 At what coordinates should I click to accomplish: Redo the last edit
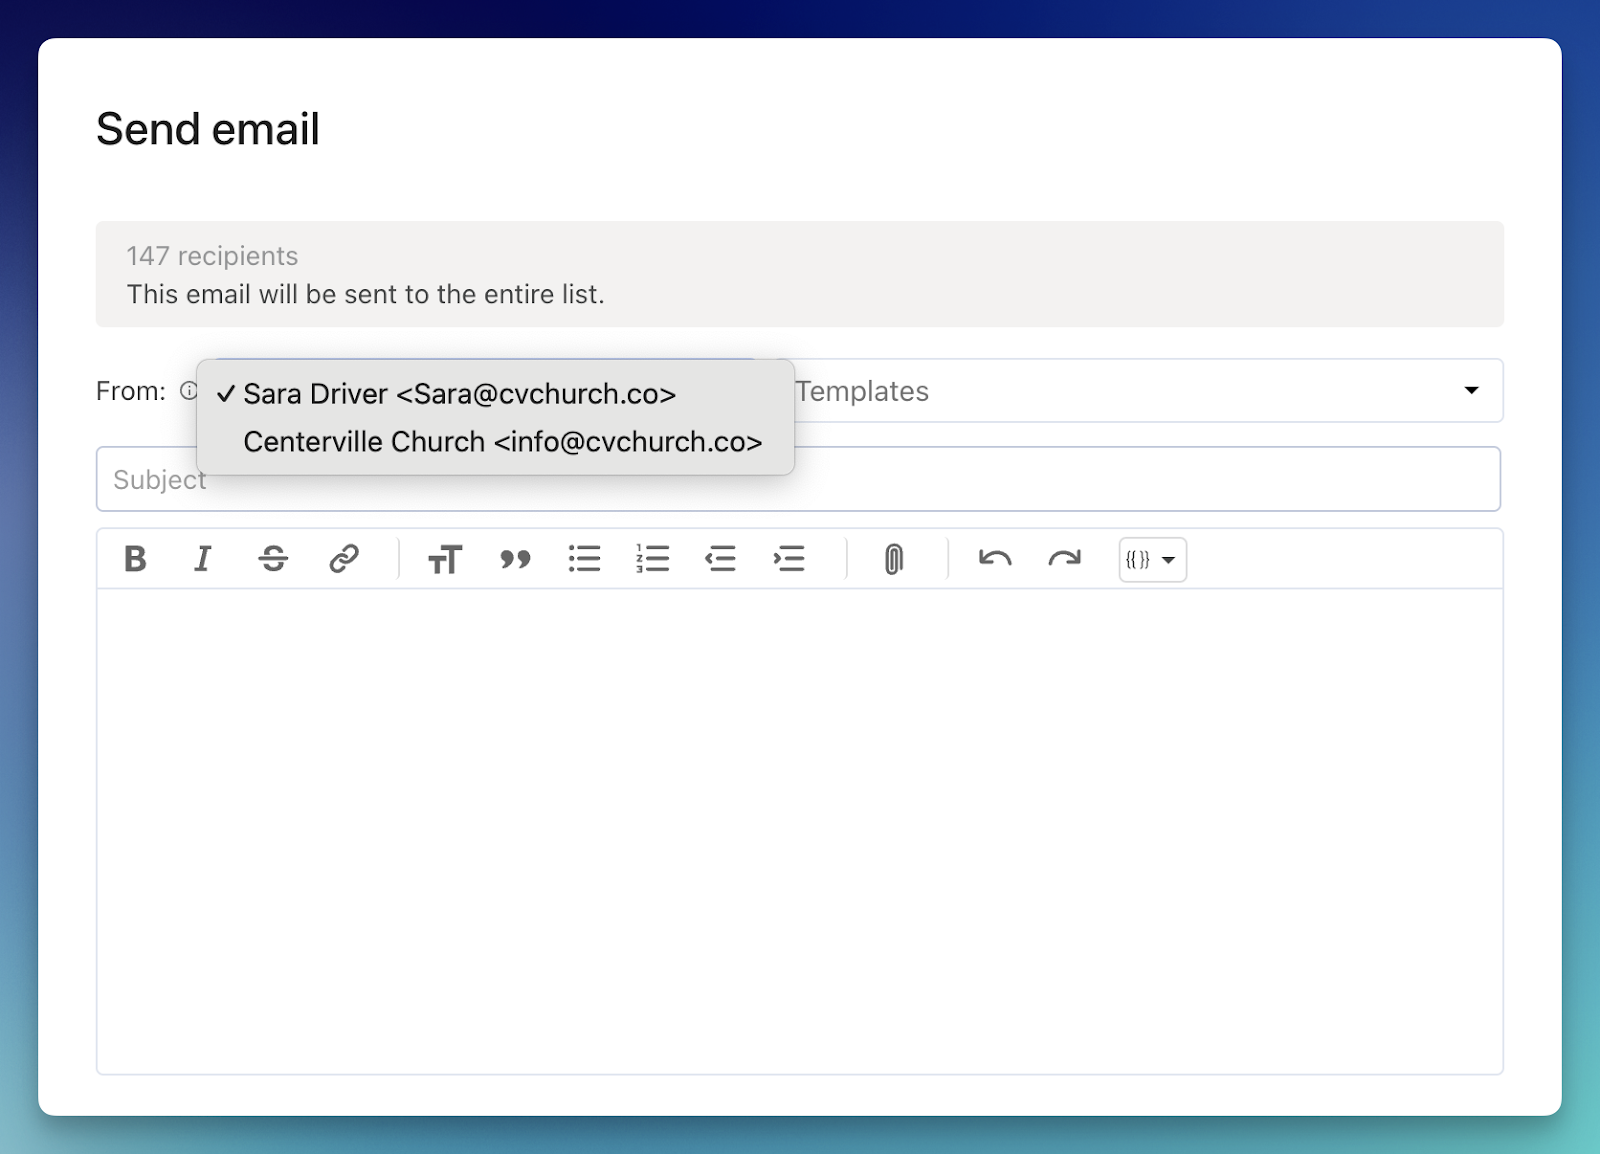point(1064,559)
